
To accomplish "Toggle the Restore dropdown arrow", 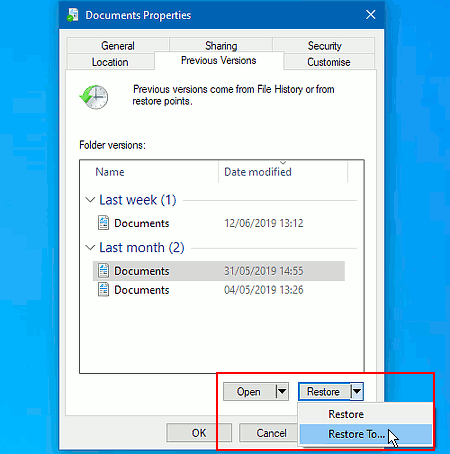I will tap(357, 392).
